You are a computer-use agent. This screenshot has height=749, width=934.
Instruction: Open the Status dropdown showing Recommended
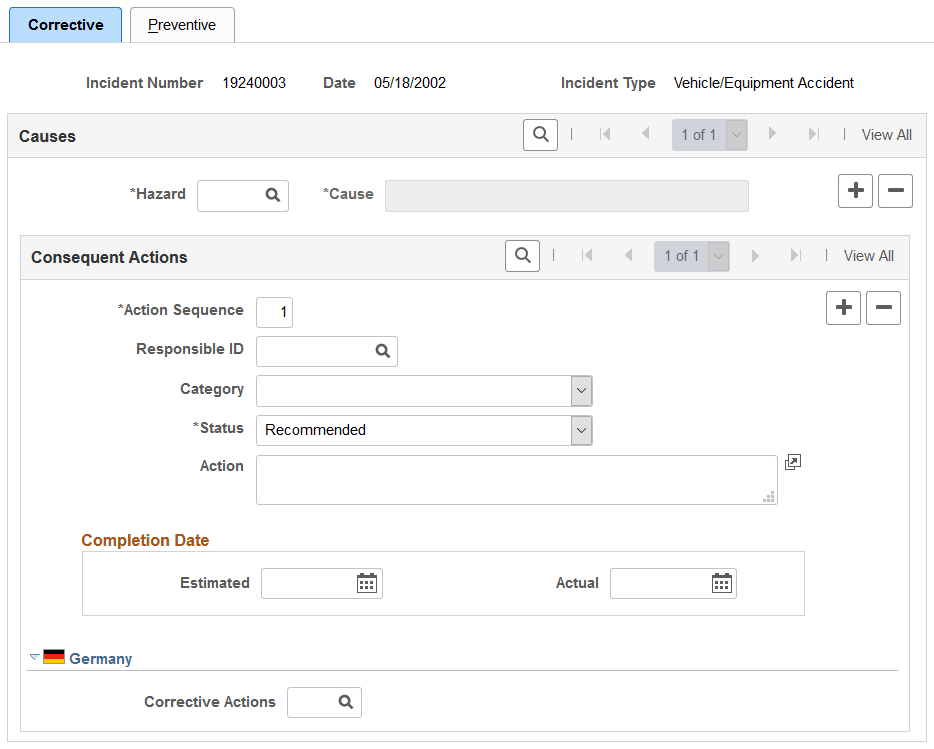[424, 430]
